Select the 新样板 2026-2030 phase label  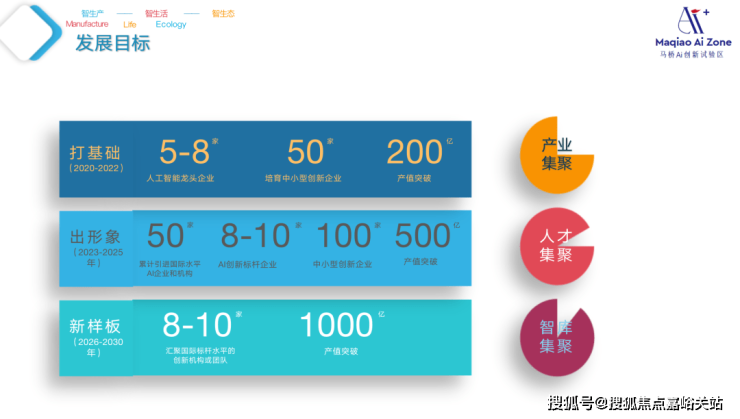pos(96,338)
